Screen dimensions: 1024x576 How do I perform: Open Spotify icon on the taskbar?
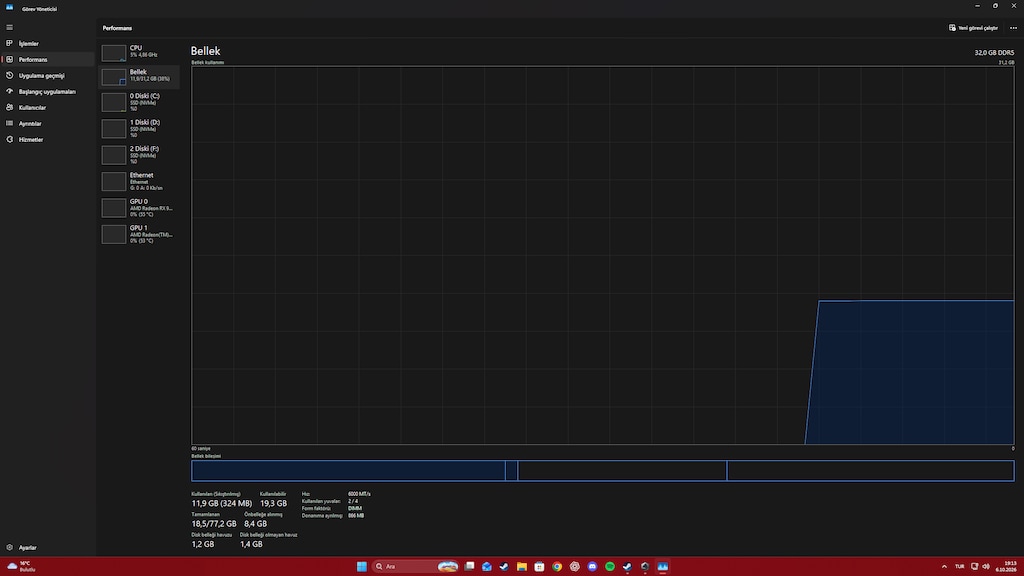pos(610,566)
